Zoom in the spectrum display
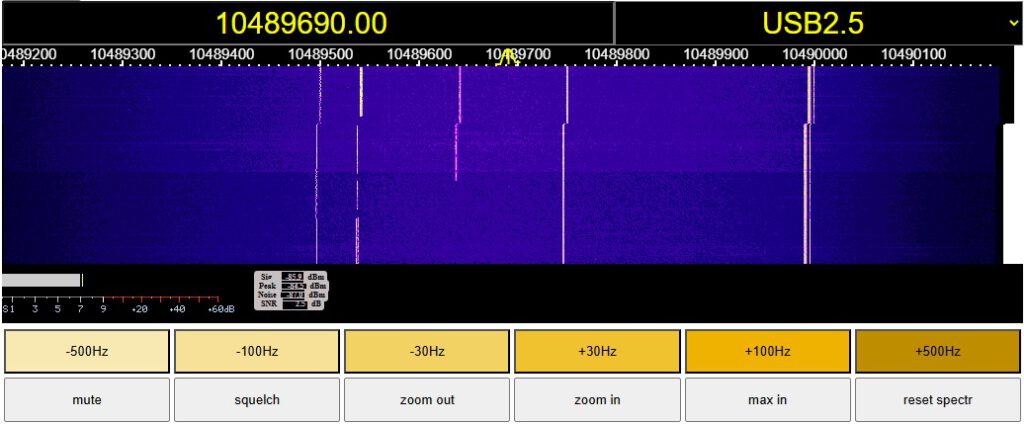The width and height of the screenshot is (1024, 424). [597, 400]
